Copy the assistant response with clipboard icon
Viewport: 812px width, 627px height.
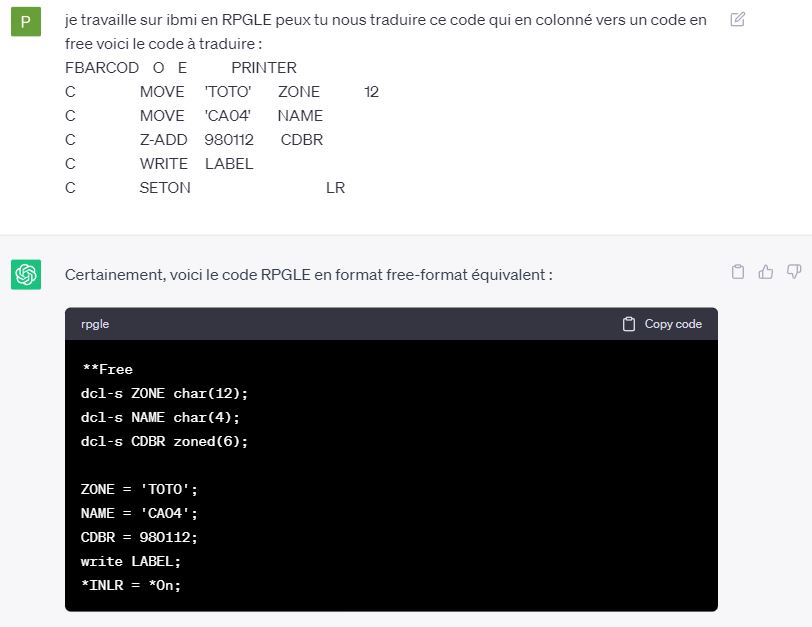pyautogui.click(x=737, y=272)
